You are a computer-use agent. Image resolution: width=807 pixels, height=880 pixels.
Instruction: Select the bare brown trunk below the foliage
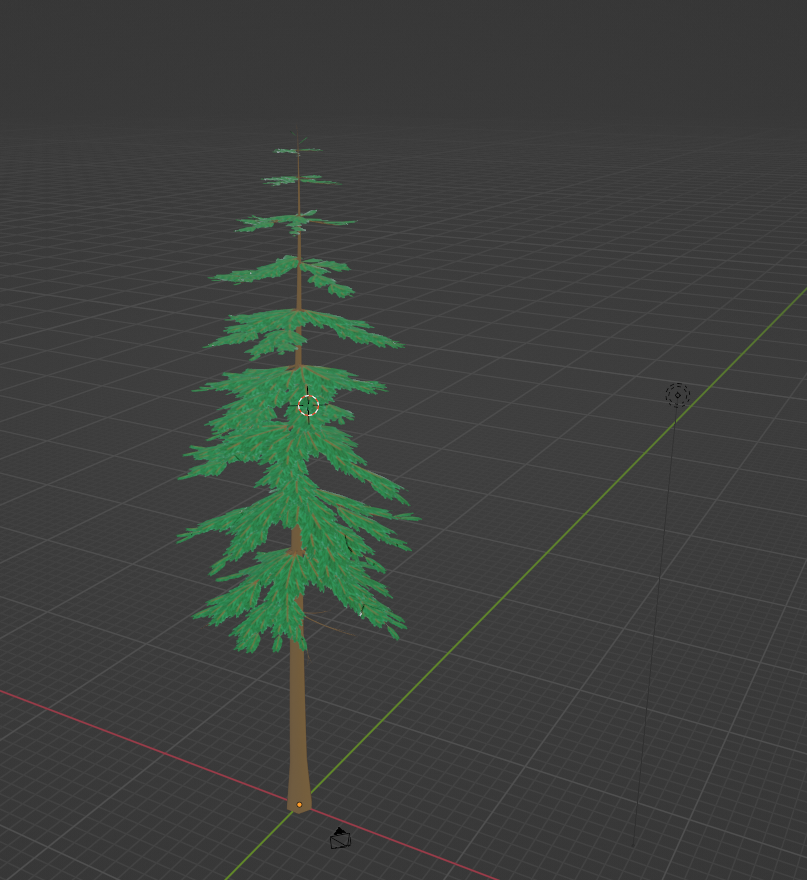(x=298, y=720)
